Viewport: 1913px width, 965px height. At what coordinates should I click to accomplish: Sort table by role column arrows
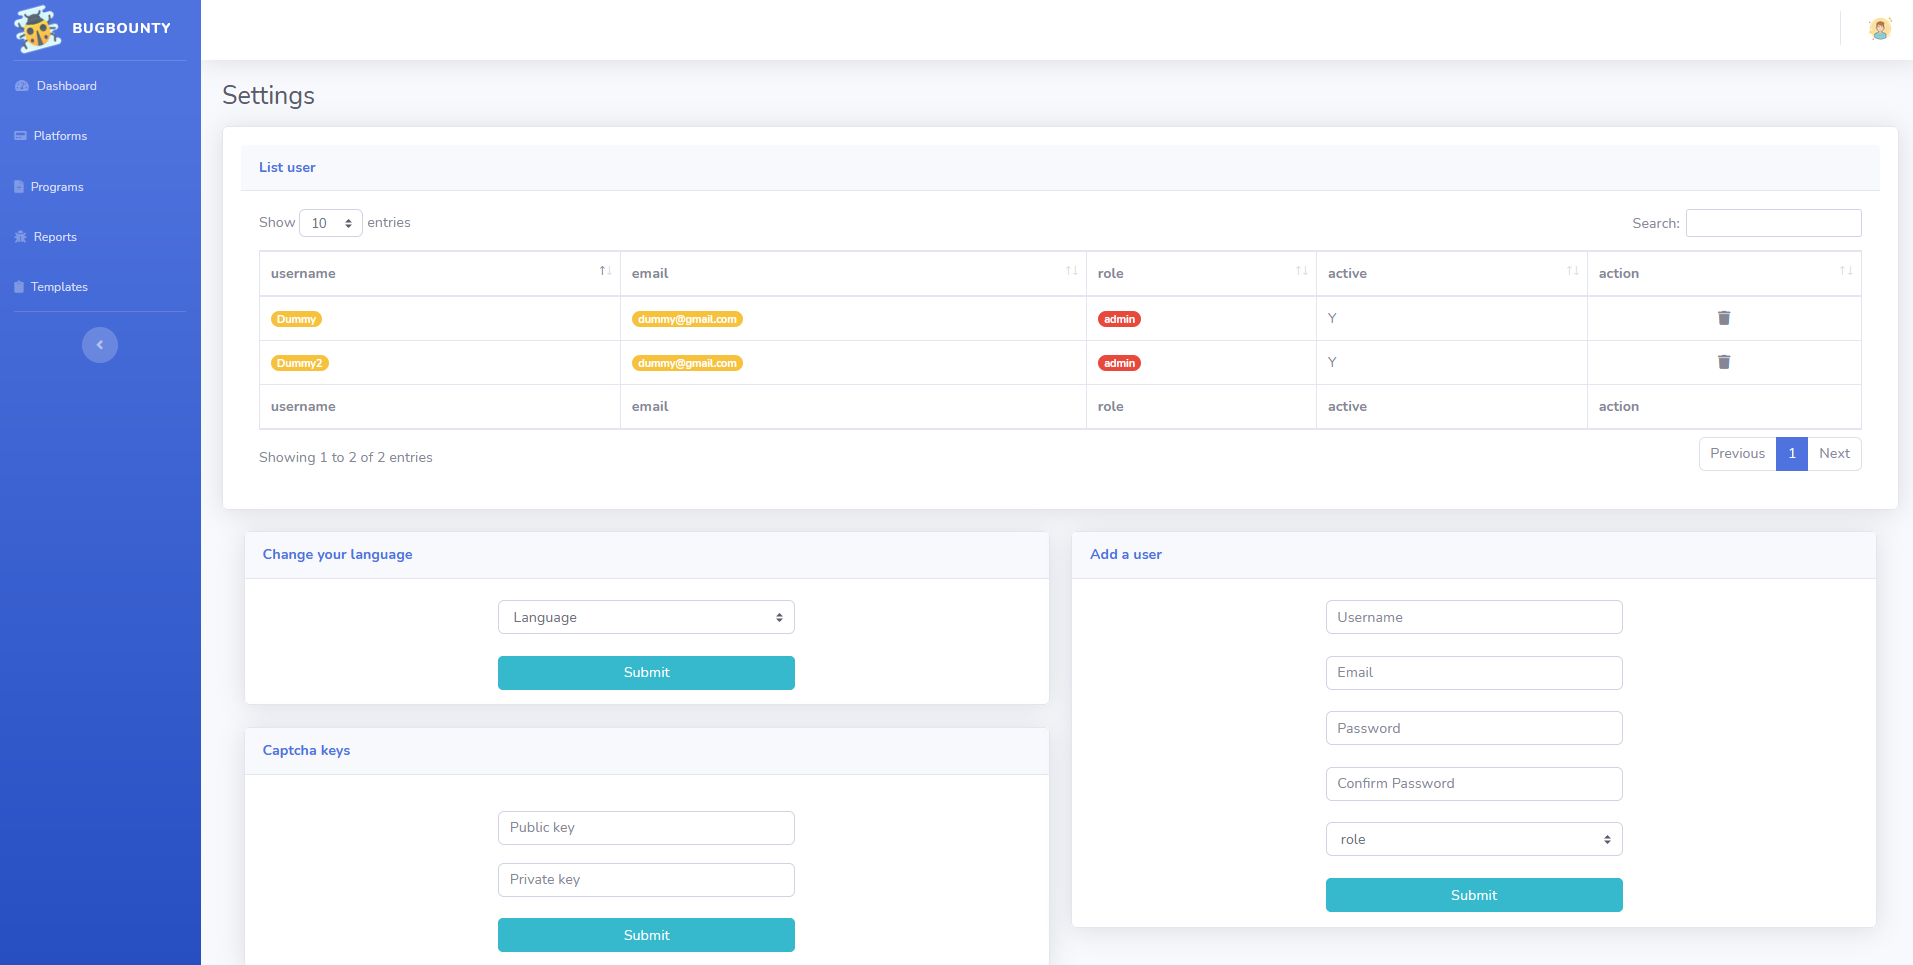[1301, 271]
